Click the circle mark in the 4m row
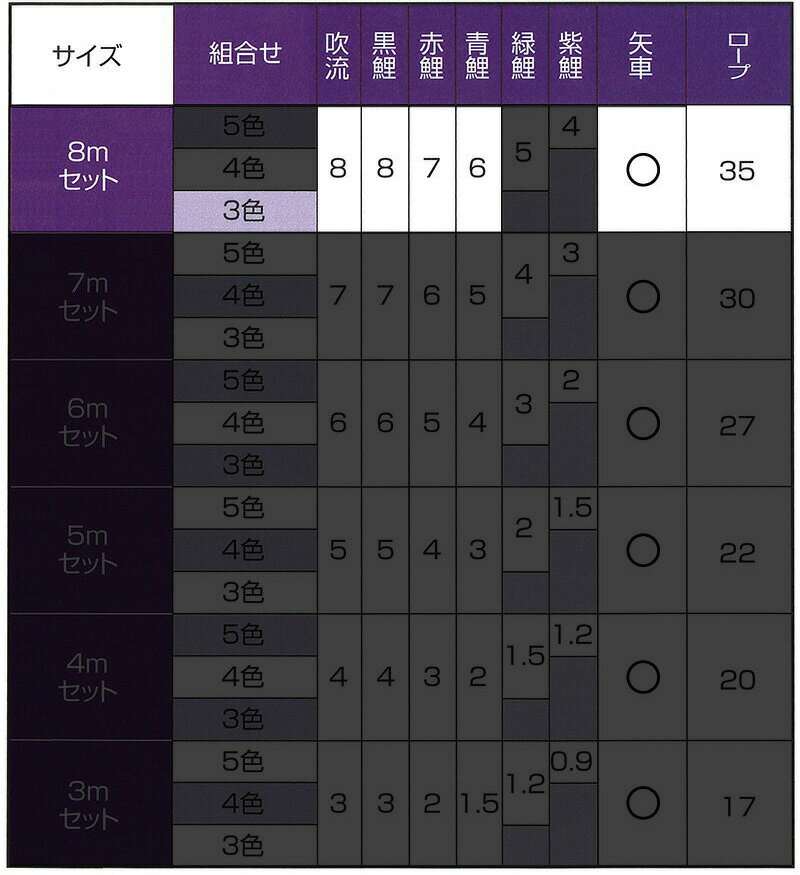The image size is (800, 875). (642, 677)
